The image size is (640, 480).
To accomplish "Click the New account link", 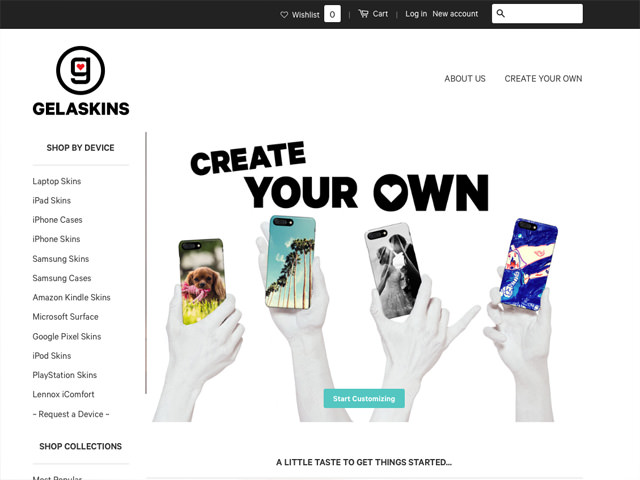I will (455, 14).
